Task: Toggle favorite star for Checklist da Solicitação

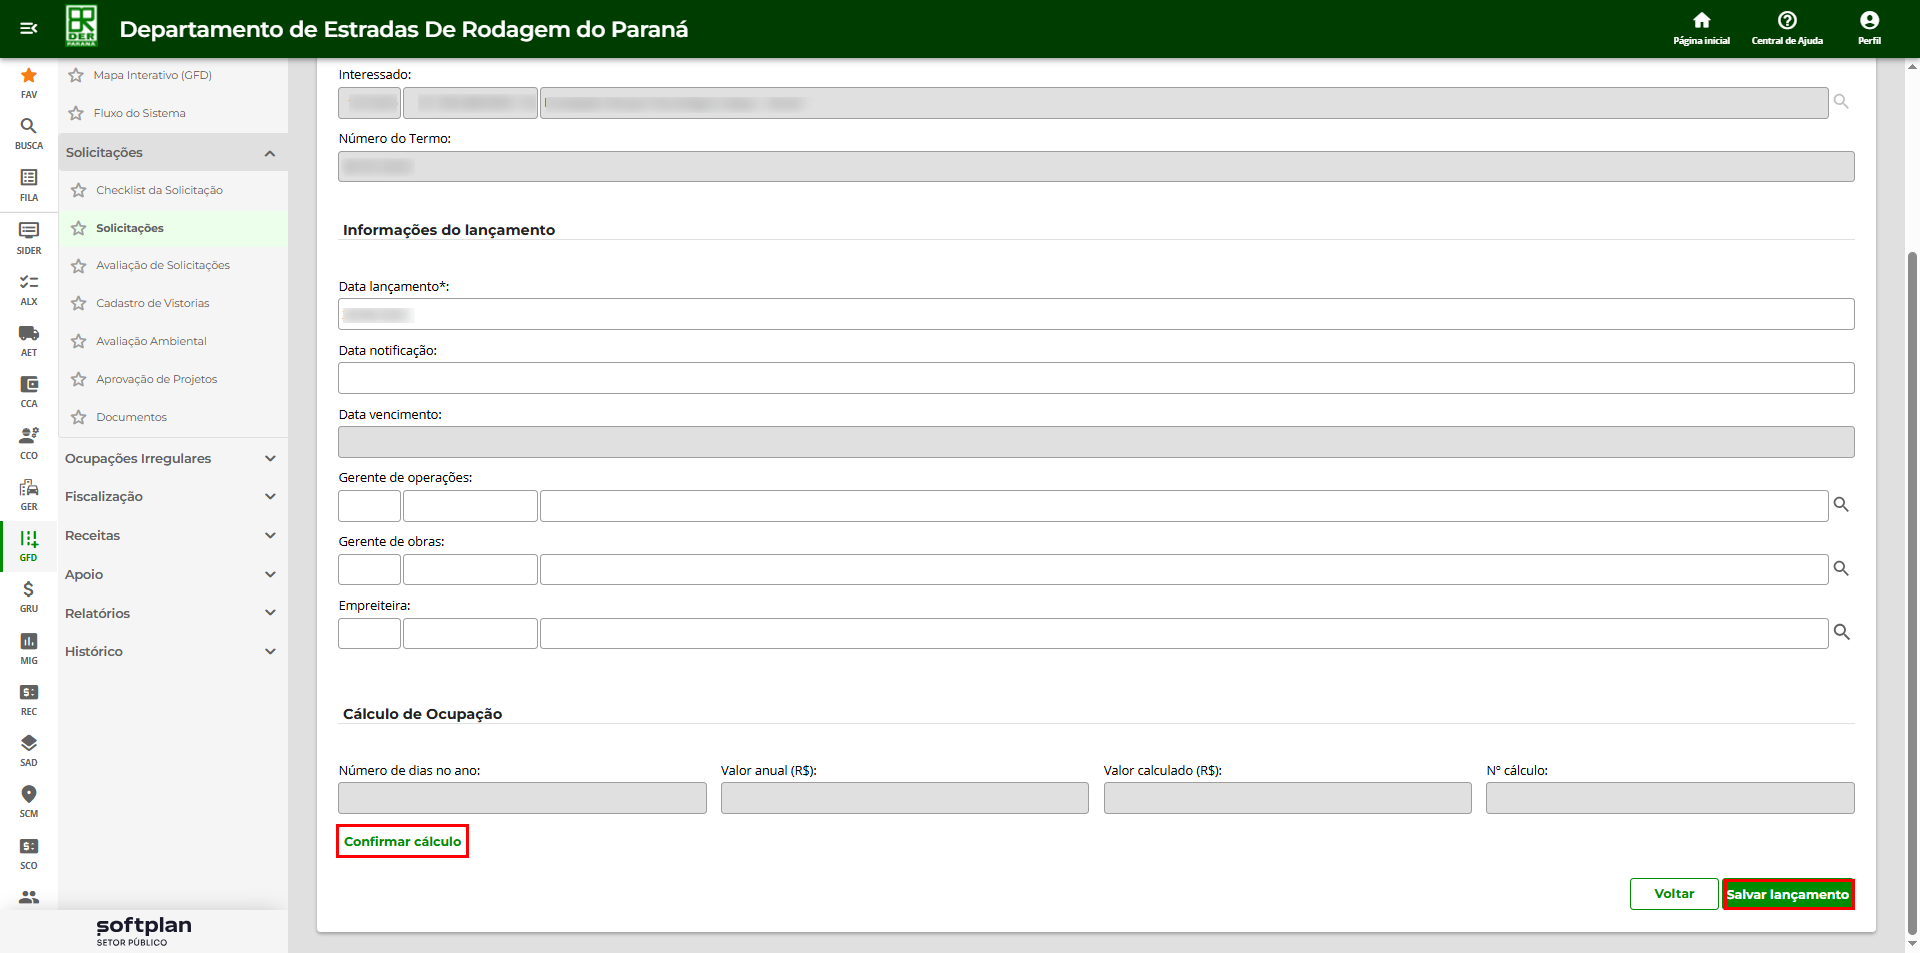Action: (x=79, y=190)
